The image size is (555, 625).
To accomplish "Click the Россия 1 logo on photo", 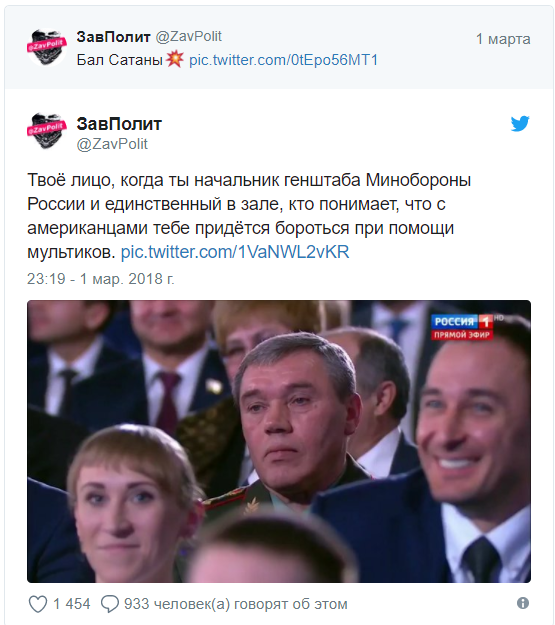I will pyautogui.click(x=462, y=327).
